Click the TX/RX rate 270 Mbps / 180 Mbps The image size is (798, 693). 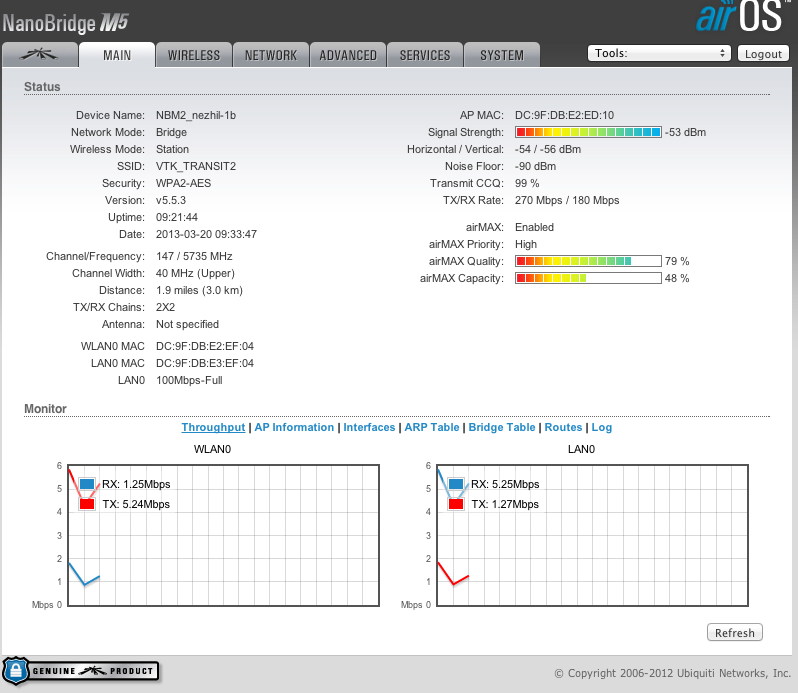[567, 200]
